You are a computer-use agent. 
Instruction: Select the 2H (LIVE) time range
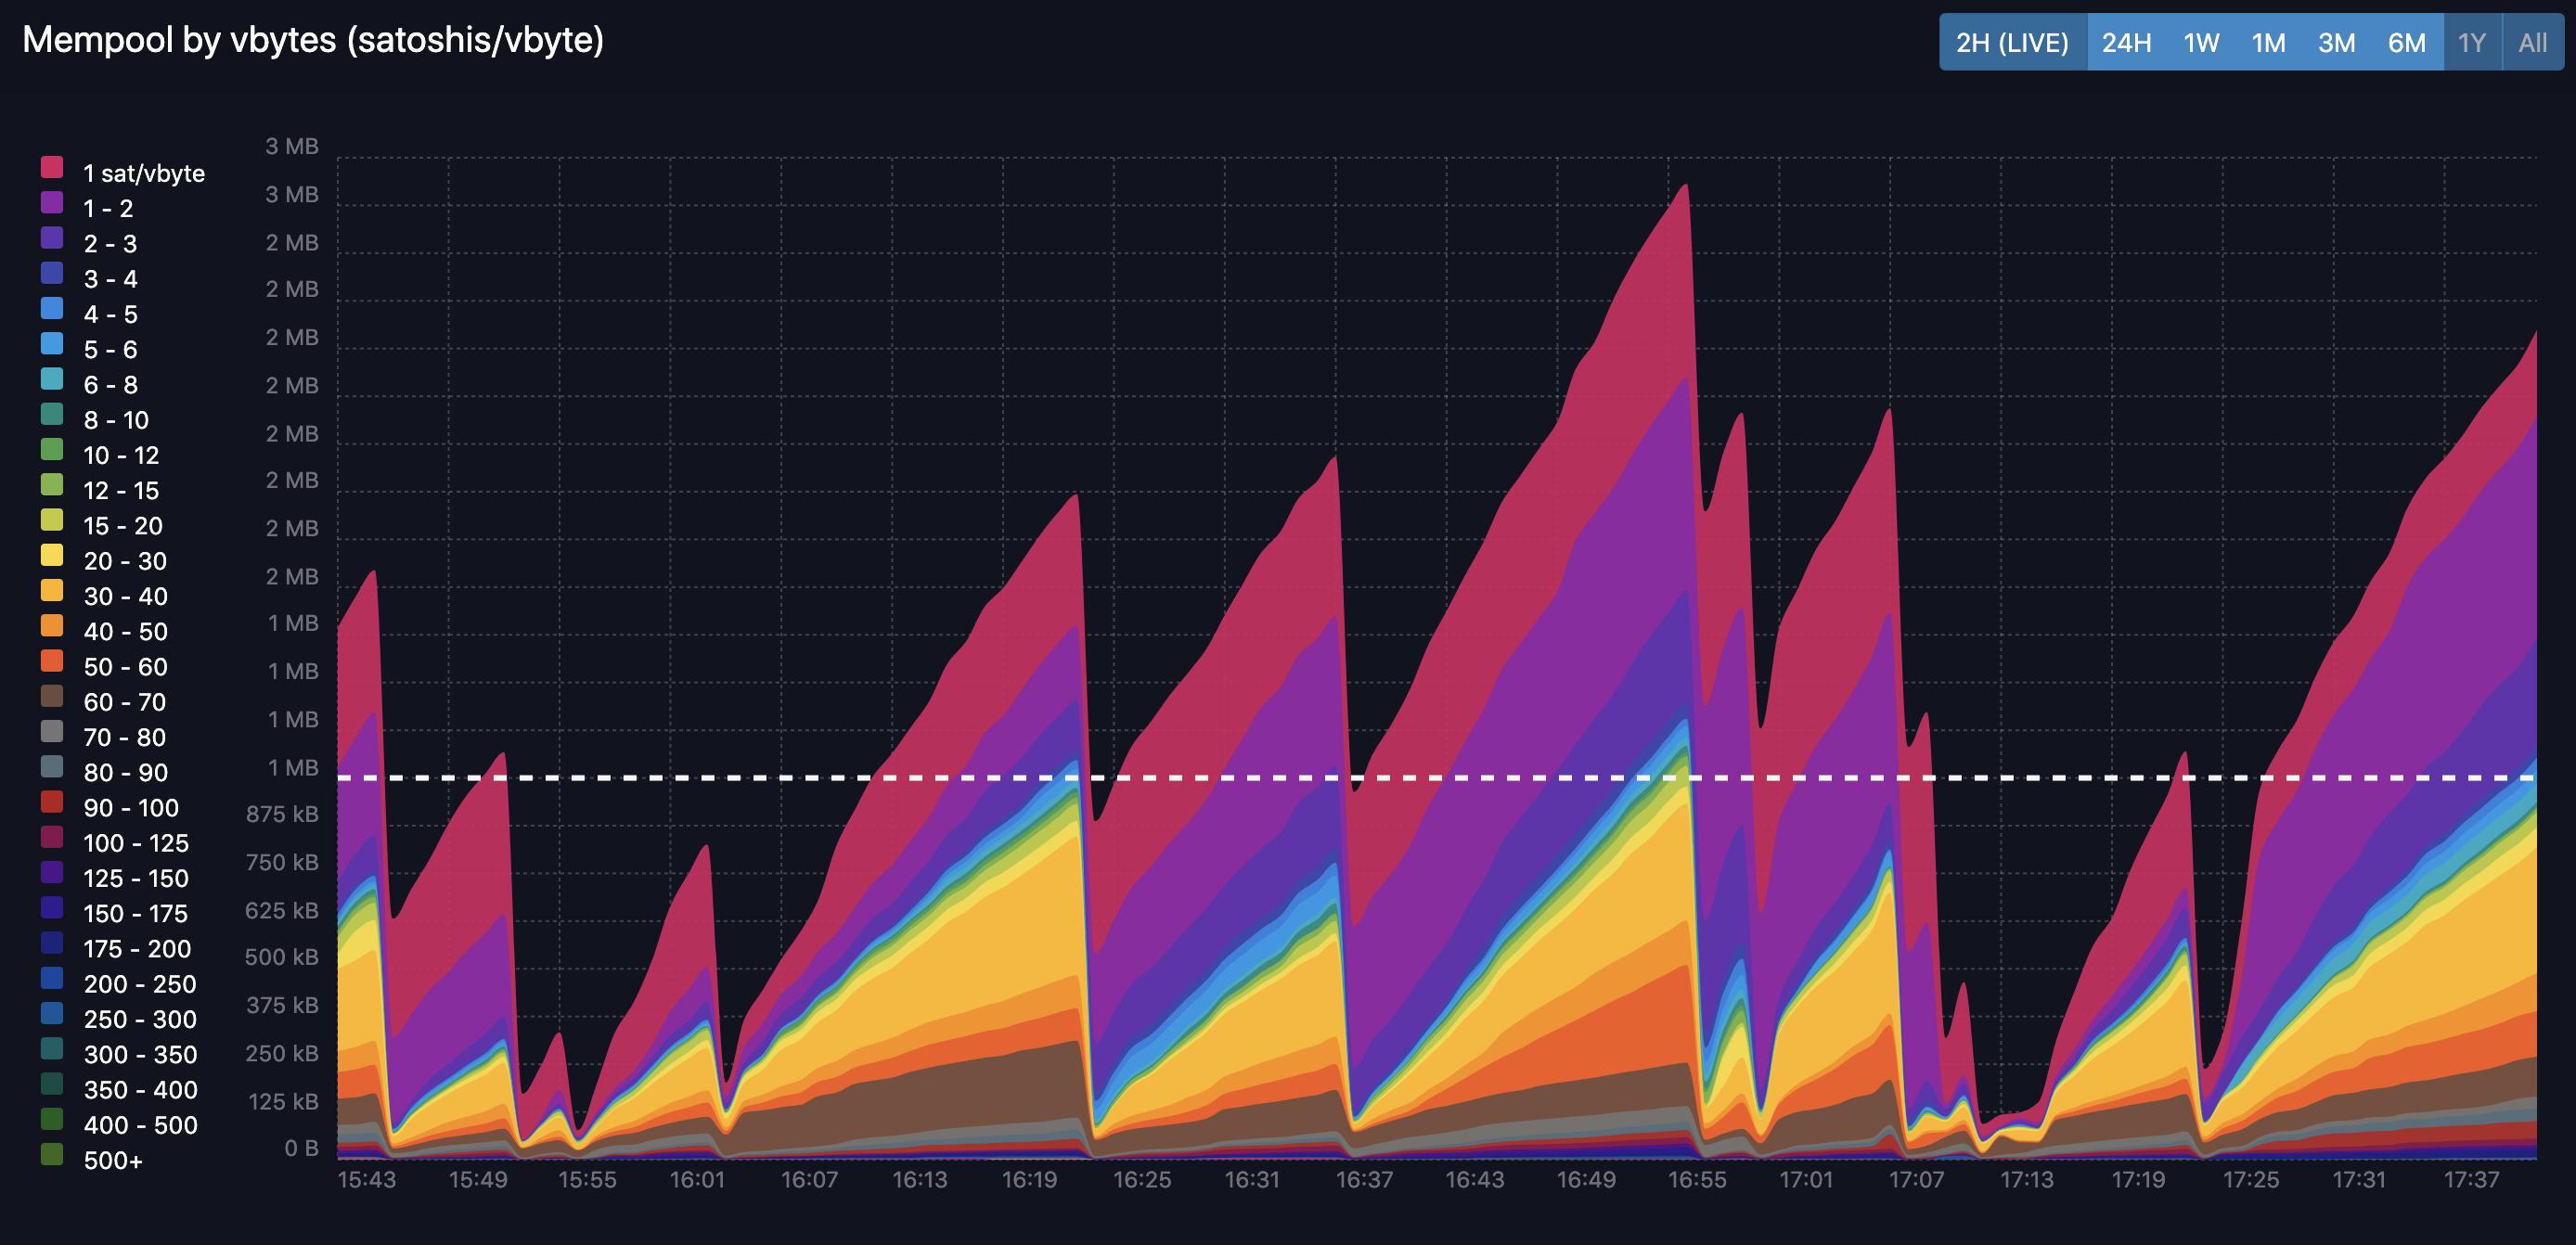(x=2012, y=43)
